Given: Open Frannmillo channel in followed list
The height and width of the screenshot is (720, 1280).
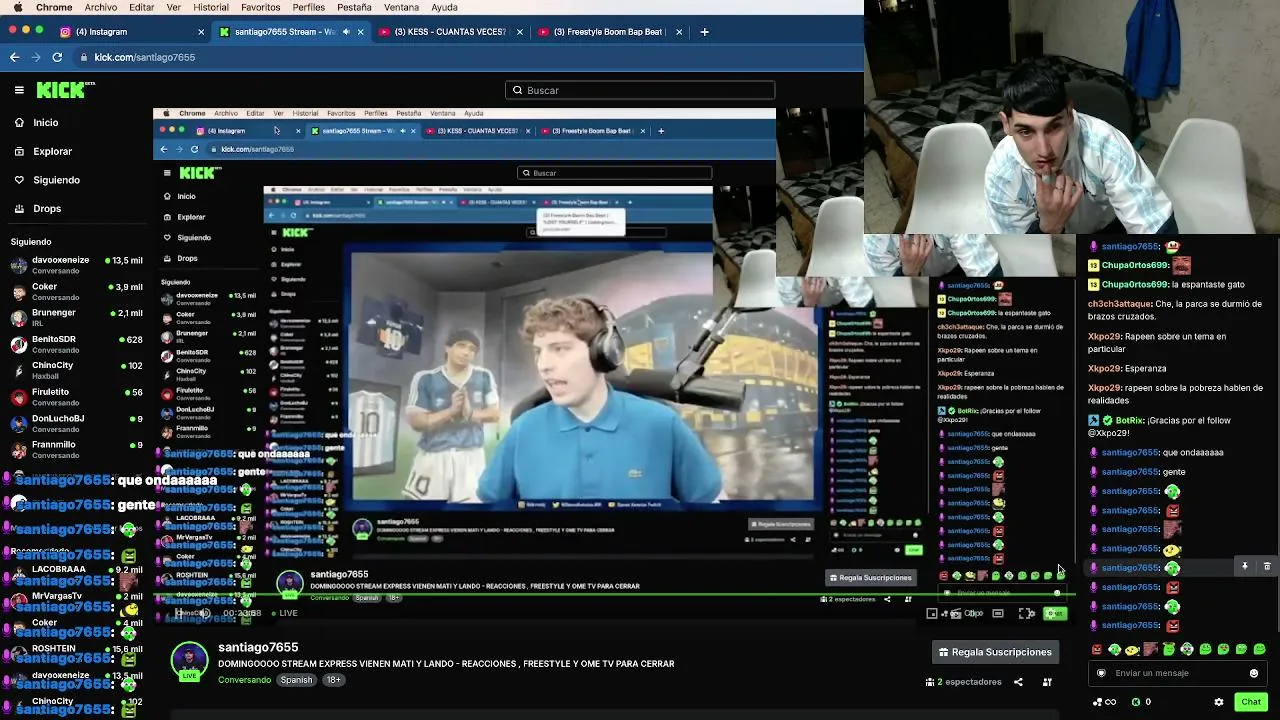Looking at the screenshot, I should 78,450.
